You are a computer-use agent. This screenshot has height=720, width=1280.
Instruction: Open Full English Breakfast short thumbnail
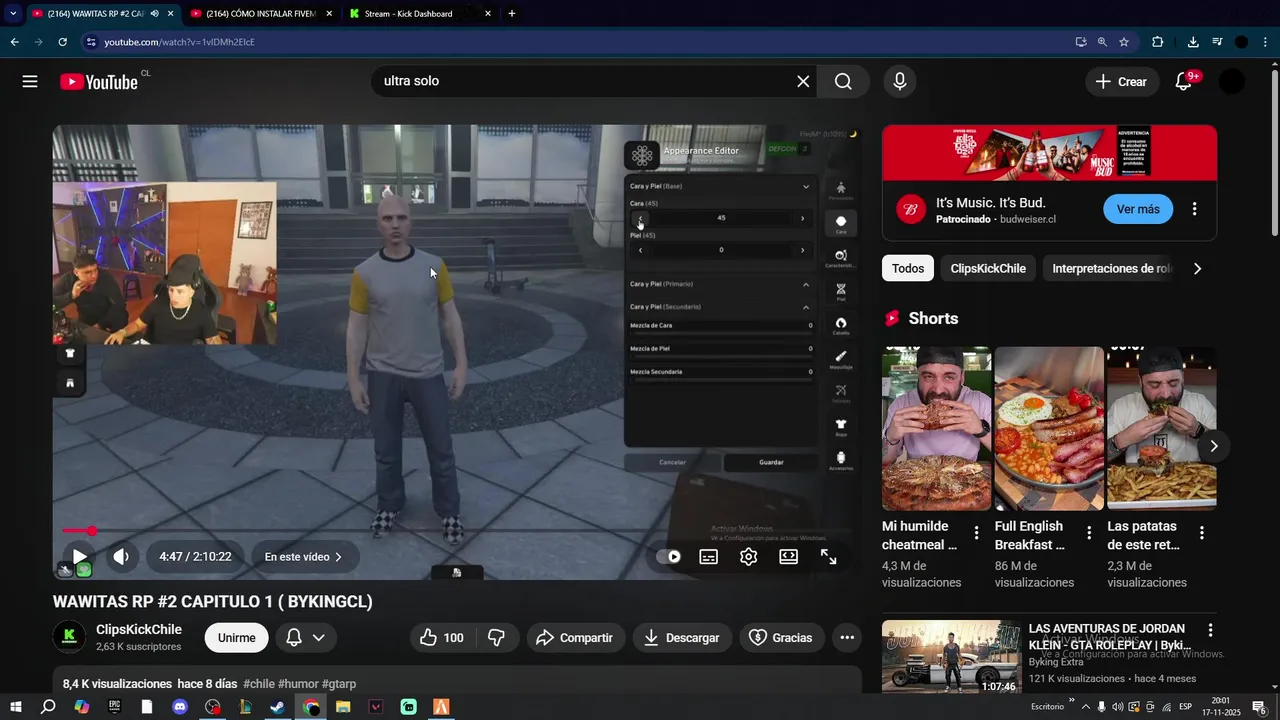(1049, 428)
